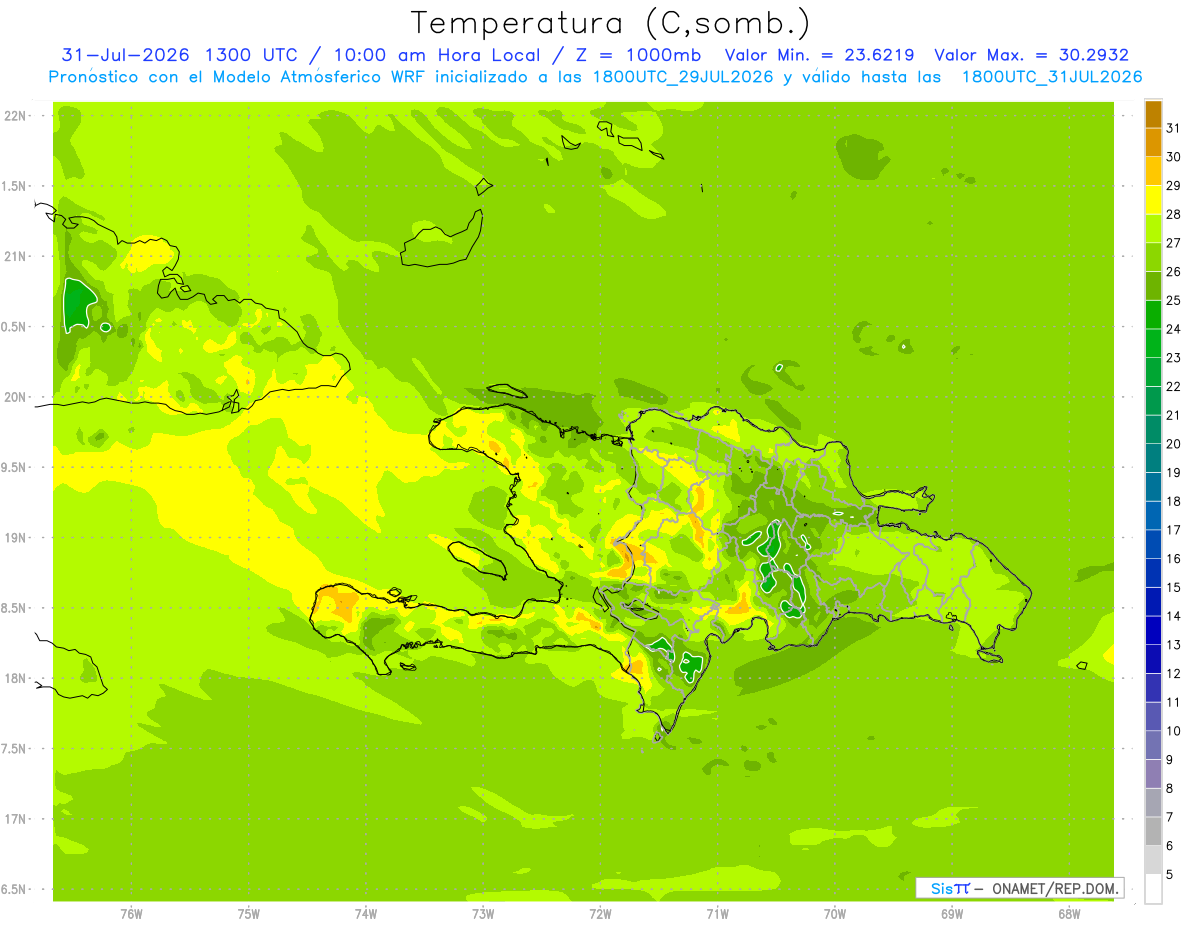Screen dimensions: 1200x927
Task: Click the teal legend band between 19 and 20
Action: click(1153, 458)
